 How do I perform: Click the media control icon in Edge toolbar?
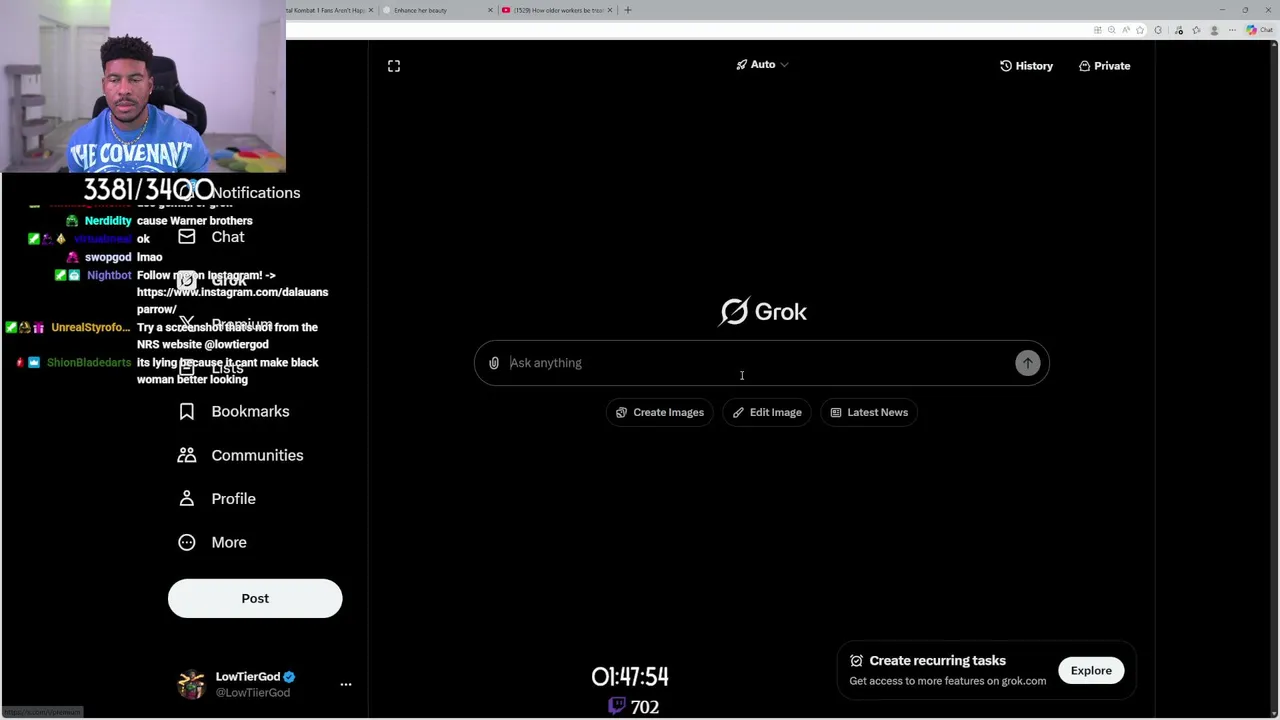pyautogui.click(x=1179, y=30)
